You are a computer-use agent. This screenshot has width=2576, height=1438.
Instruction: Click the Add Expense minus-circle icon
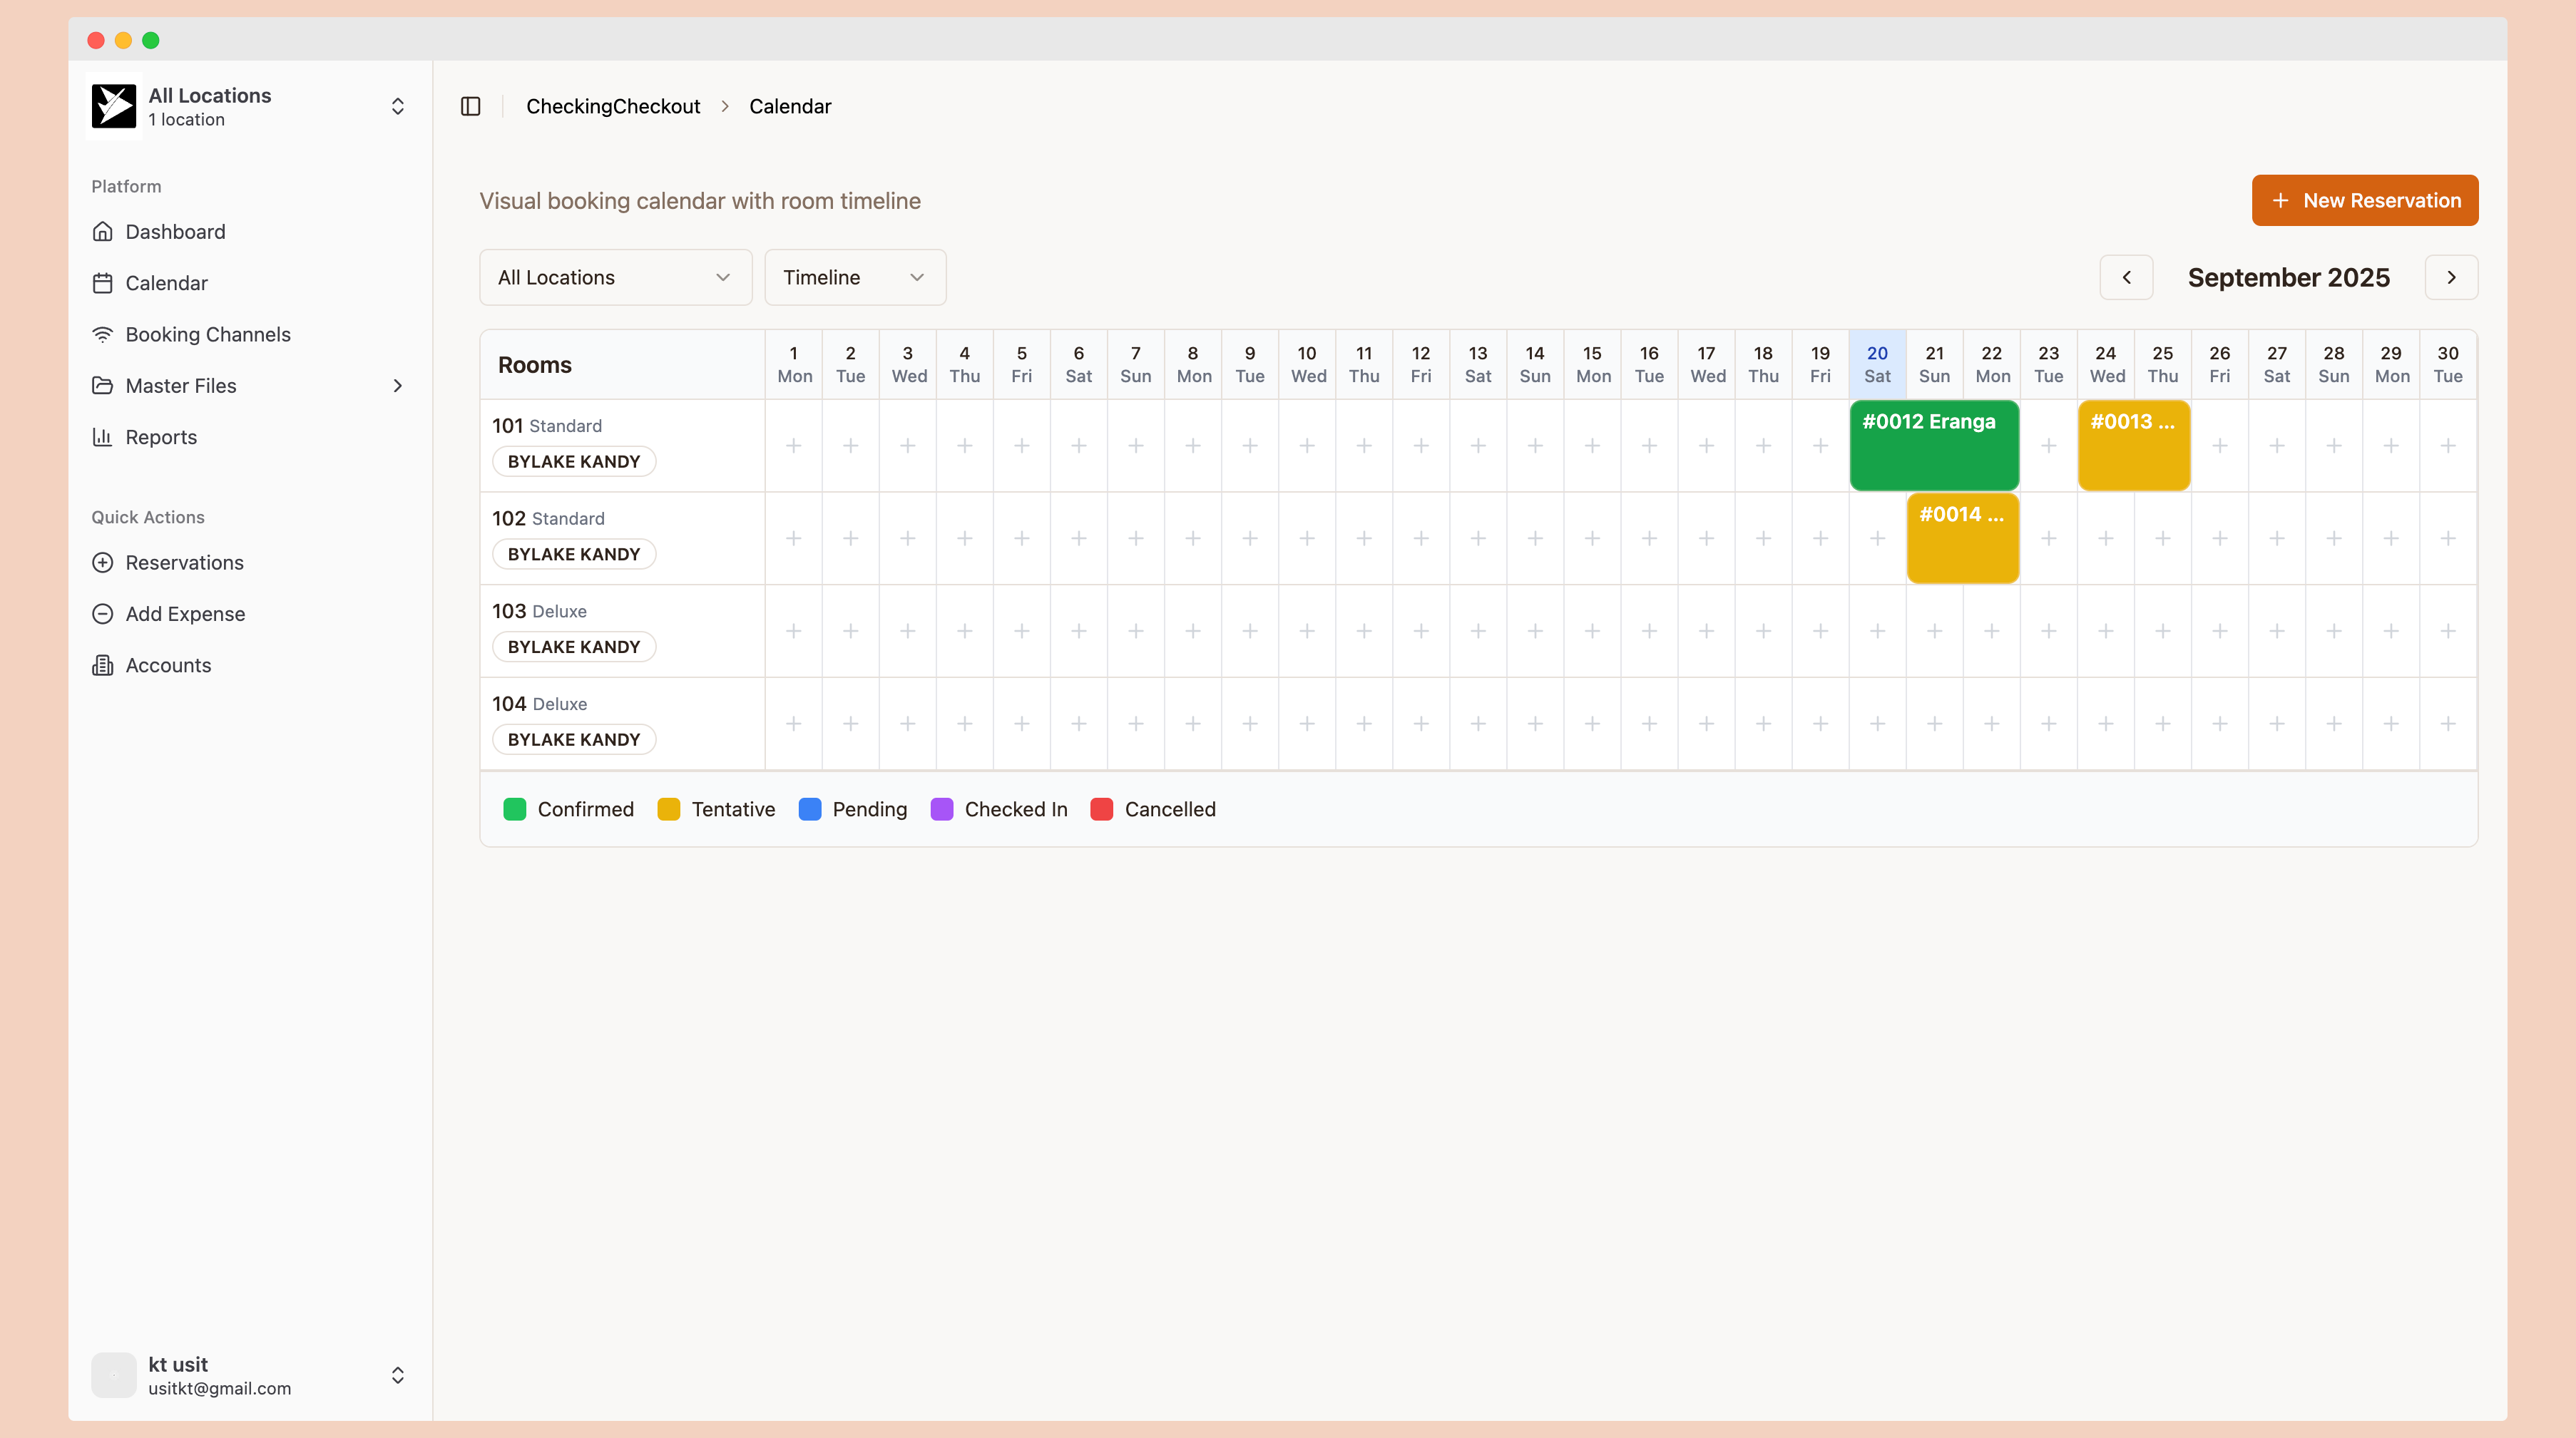(102, 614)
